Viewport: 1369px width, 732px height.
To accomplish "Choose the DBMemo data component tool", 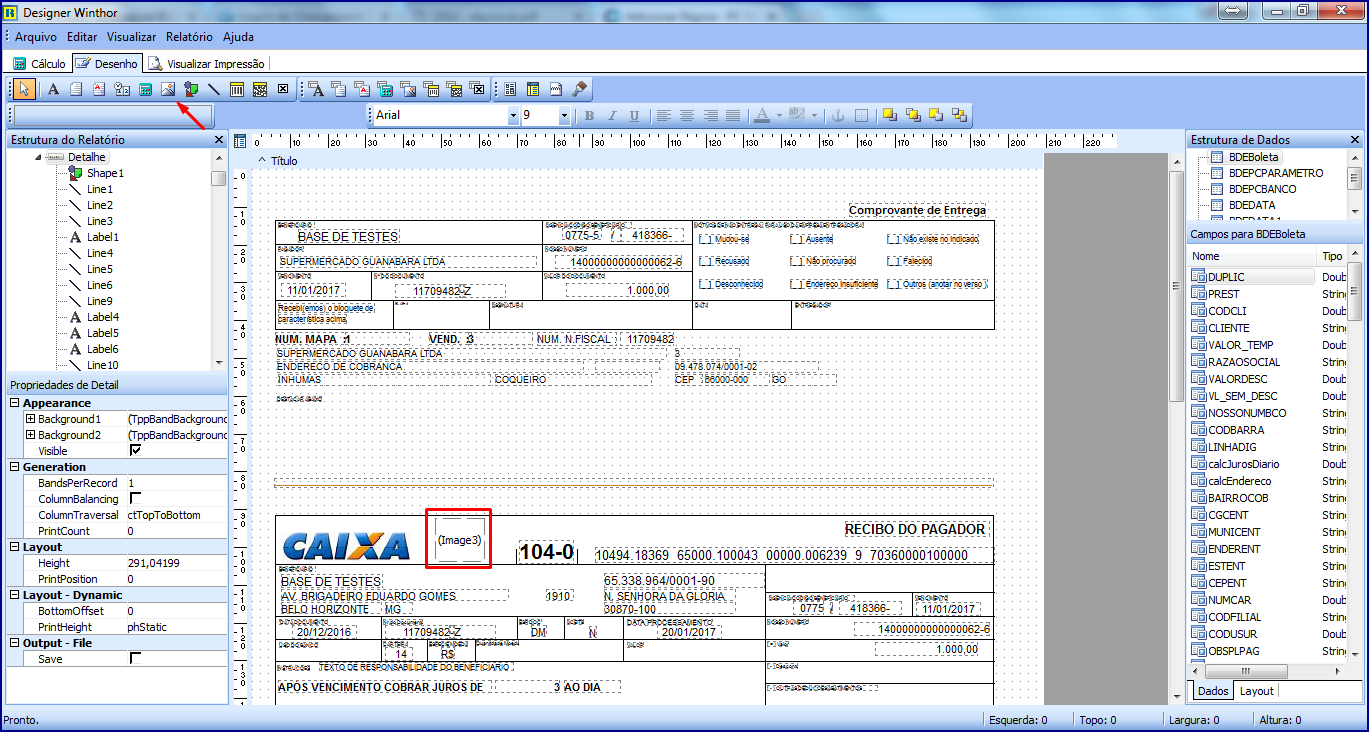I will 339,89.
